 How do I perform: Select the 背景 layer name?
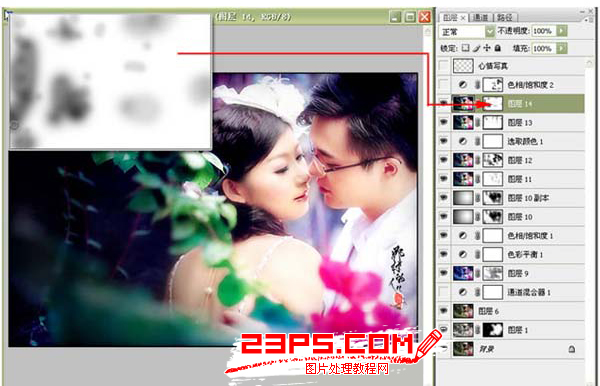[486, 349]
